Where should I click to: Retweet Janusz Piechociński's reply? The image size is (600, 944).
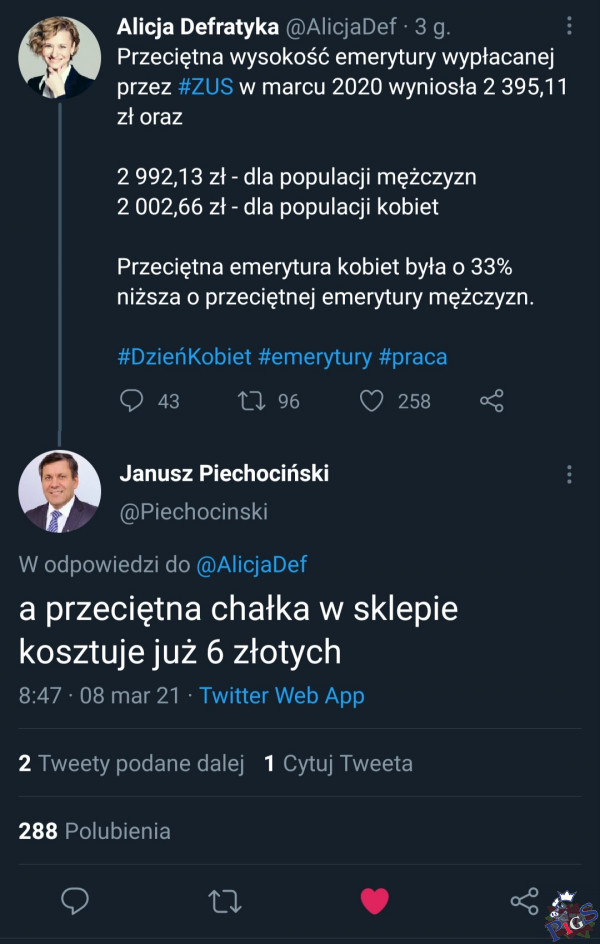coord(224,901)
